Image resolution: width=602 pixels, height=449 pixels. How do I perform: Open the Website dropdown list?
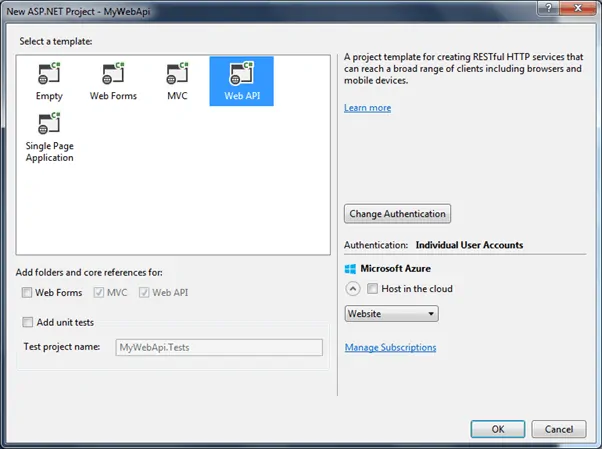pyautogui.click(x=391, y=314)
